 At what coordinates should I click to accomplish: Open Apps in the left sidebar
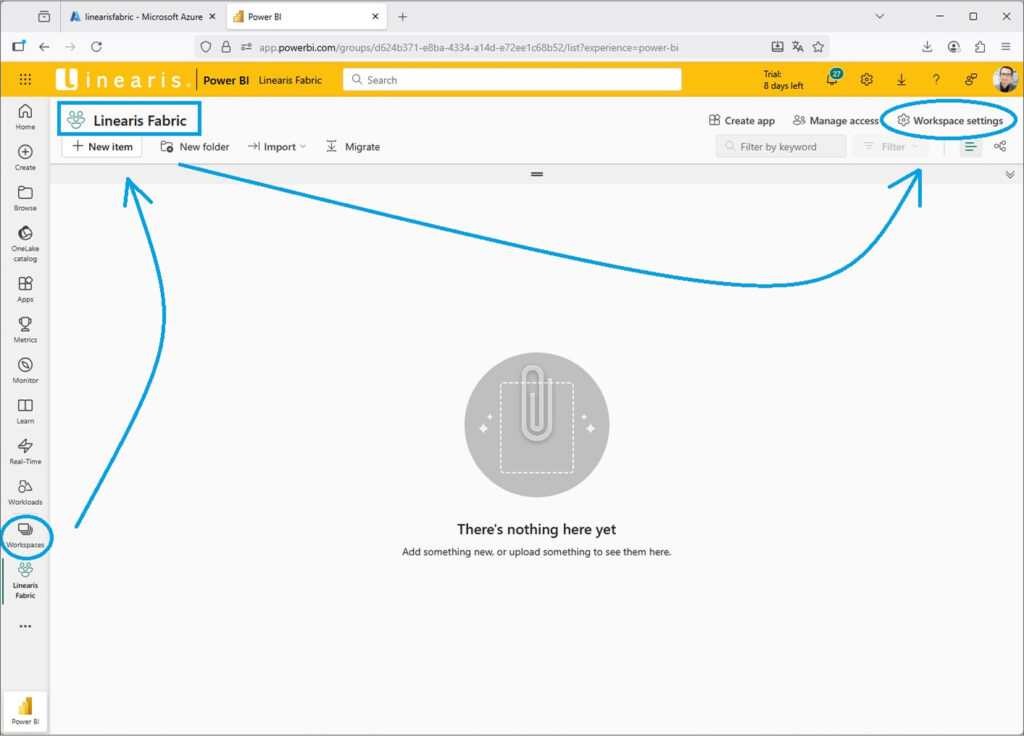point(25,289)
